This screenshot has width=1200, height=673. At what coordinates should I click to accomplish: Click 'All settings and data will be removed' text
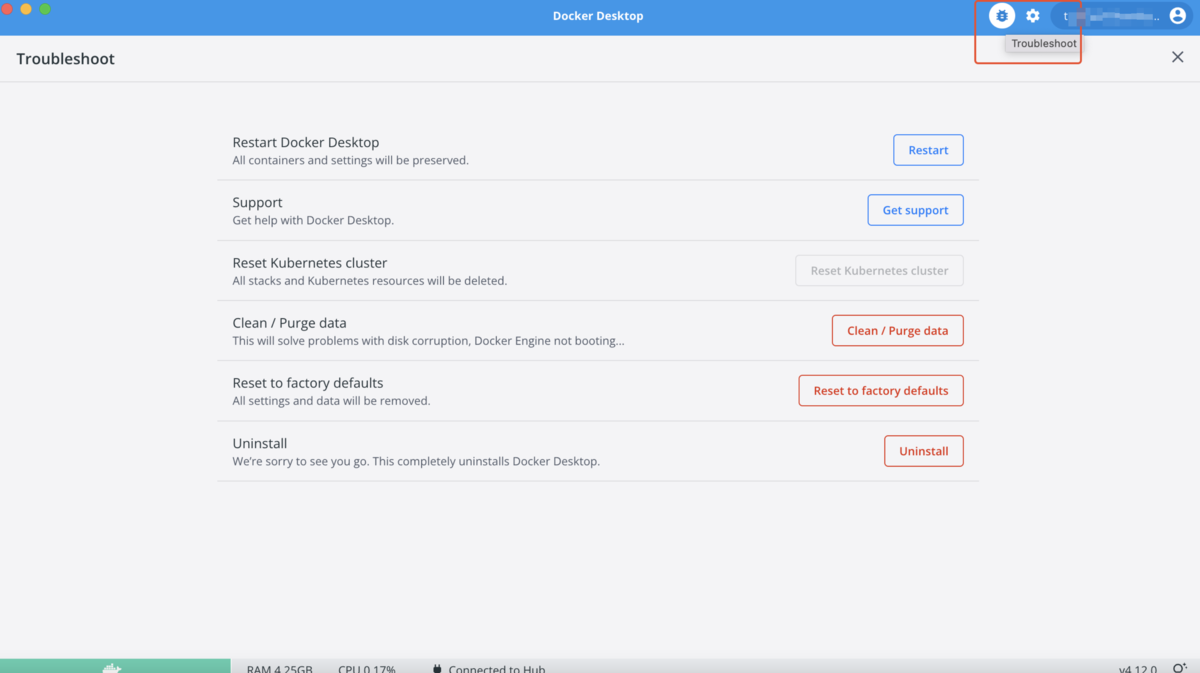tap(331, 401)
